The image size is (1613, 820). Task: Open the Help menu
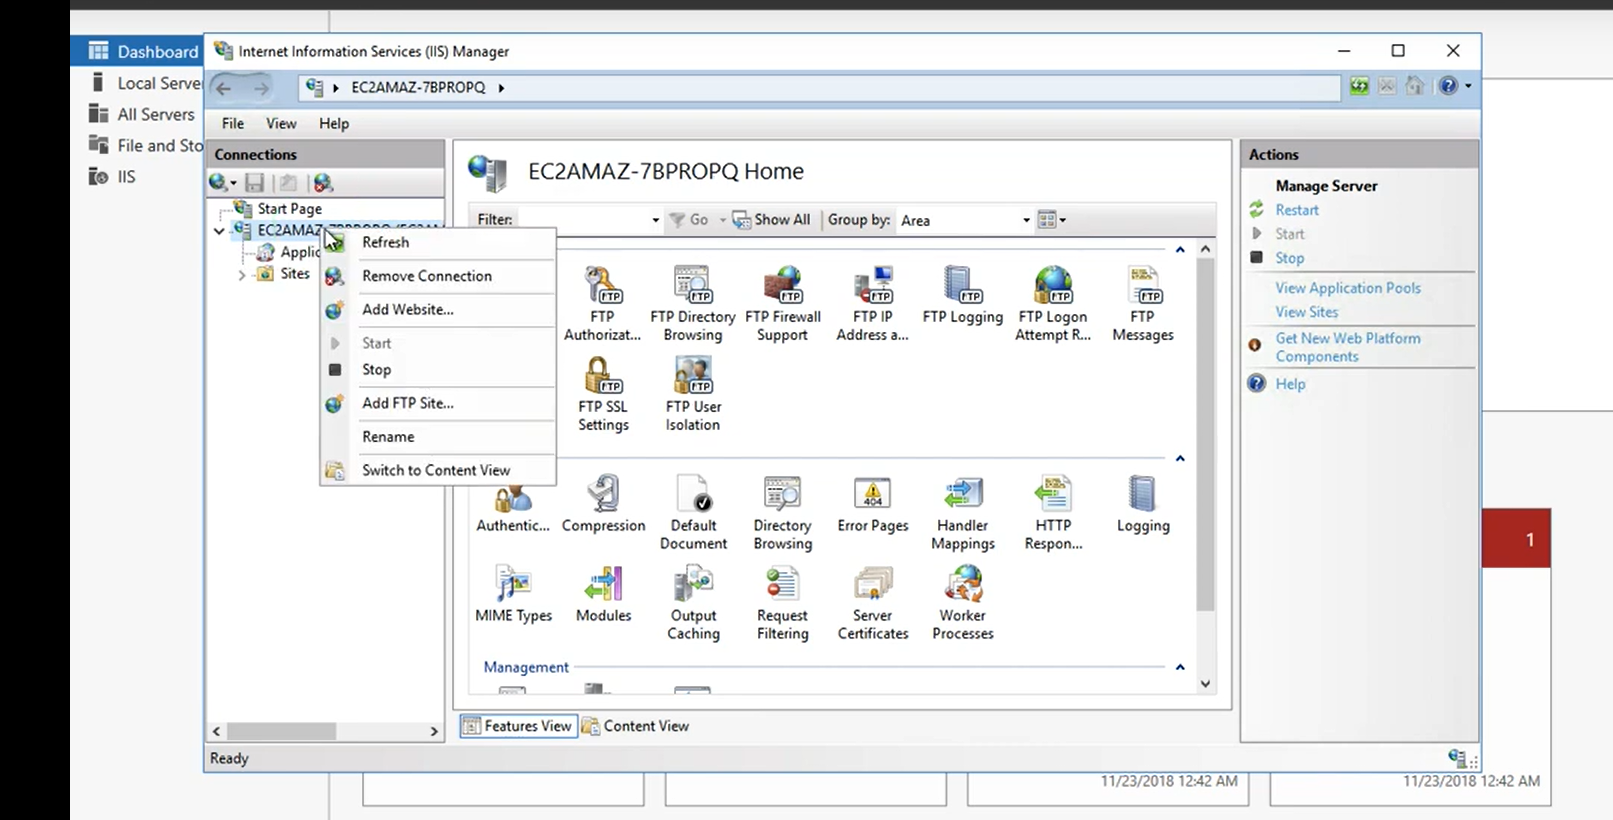pyautogui.click(x=334, y=123)
